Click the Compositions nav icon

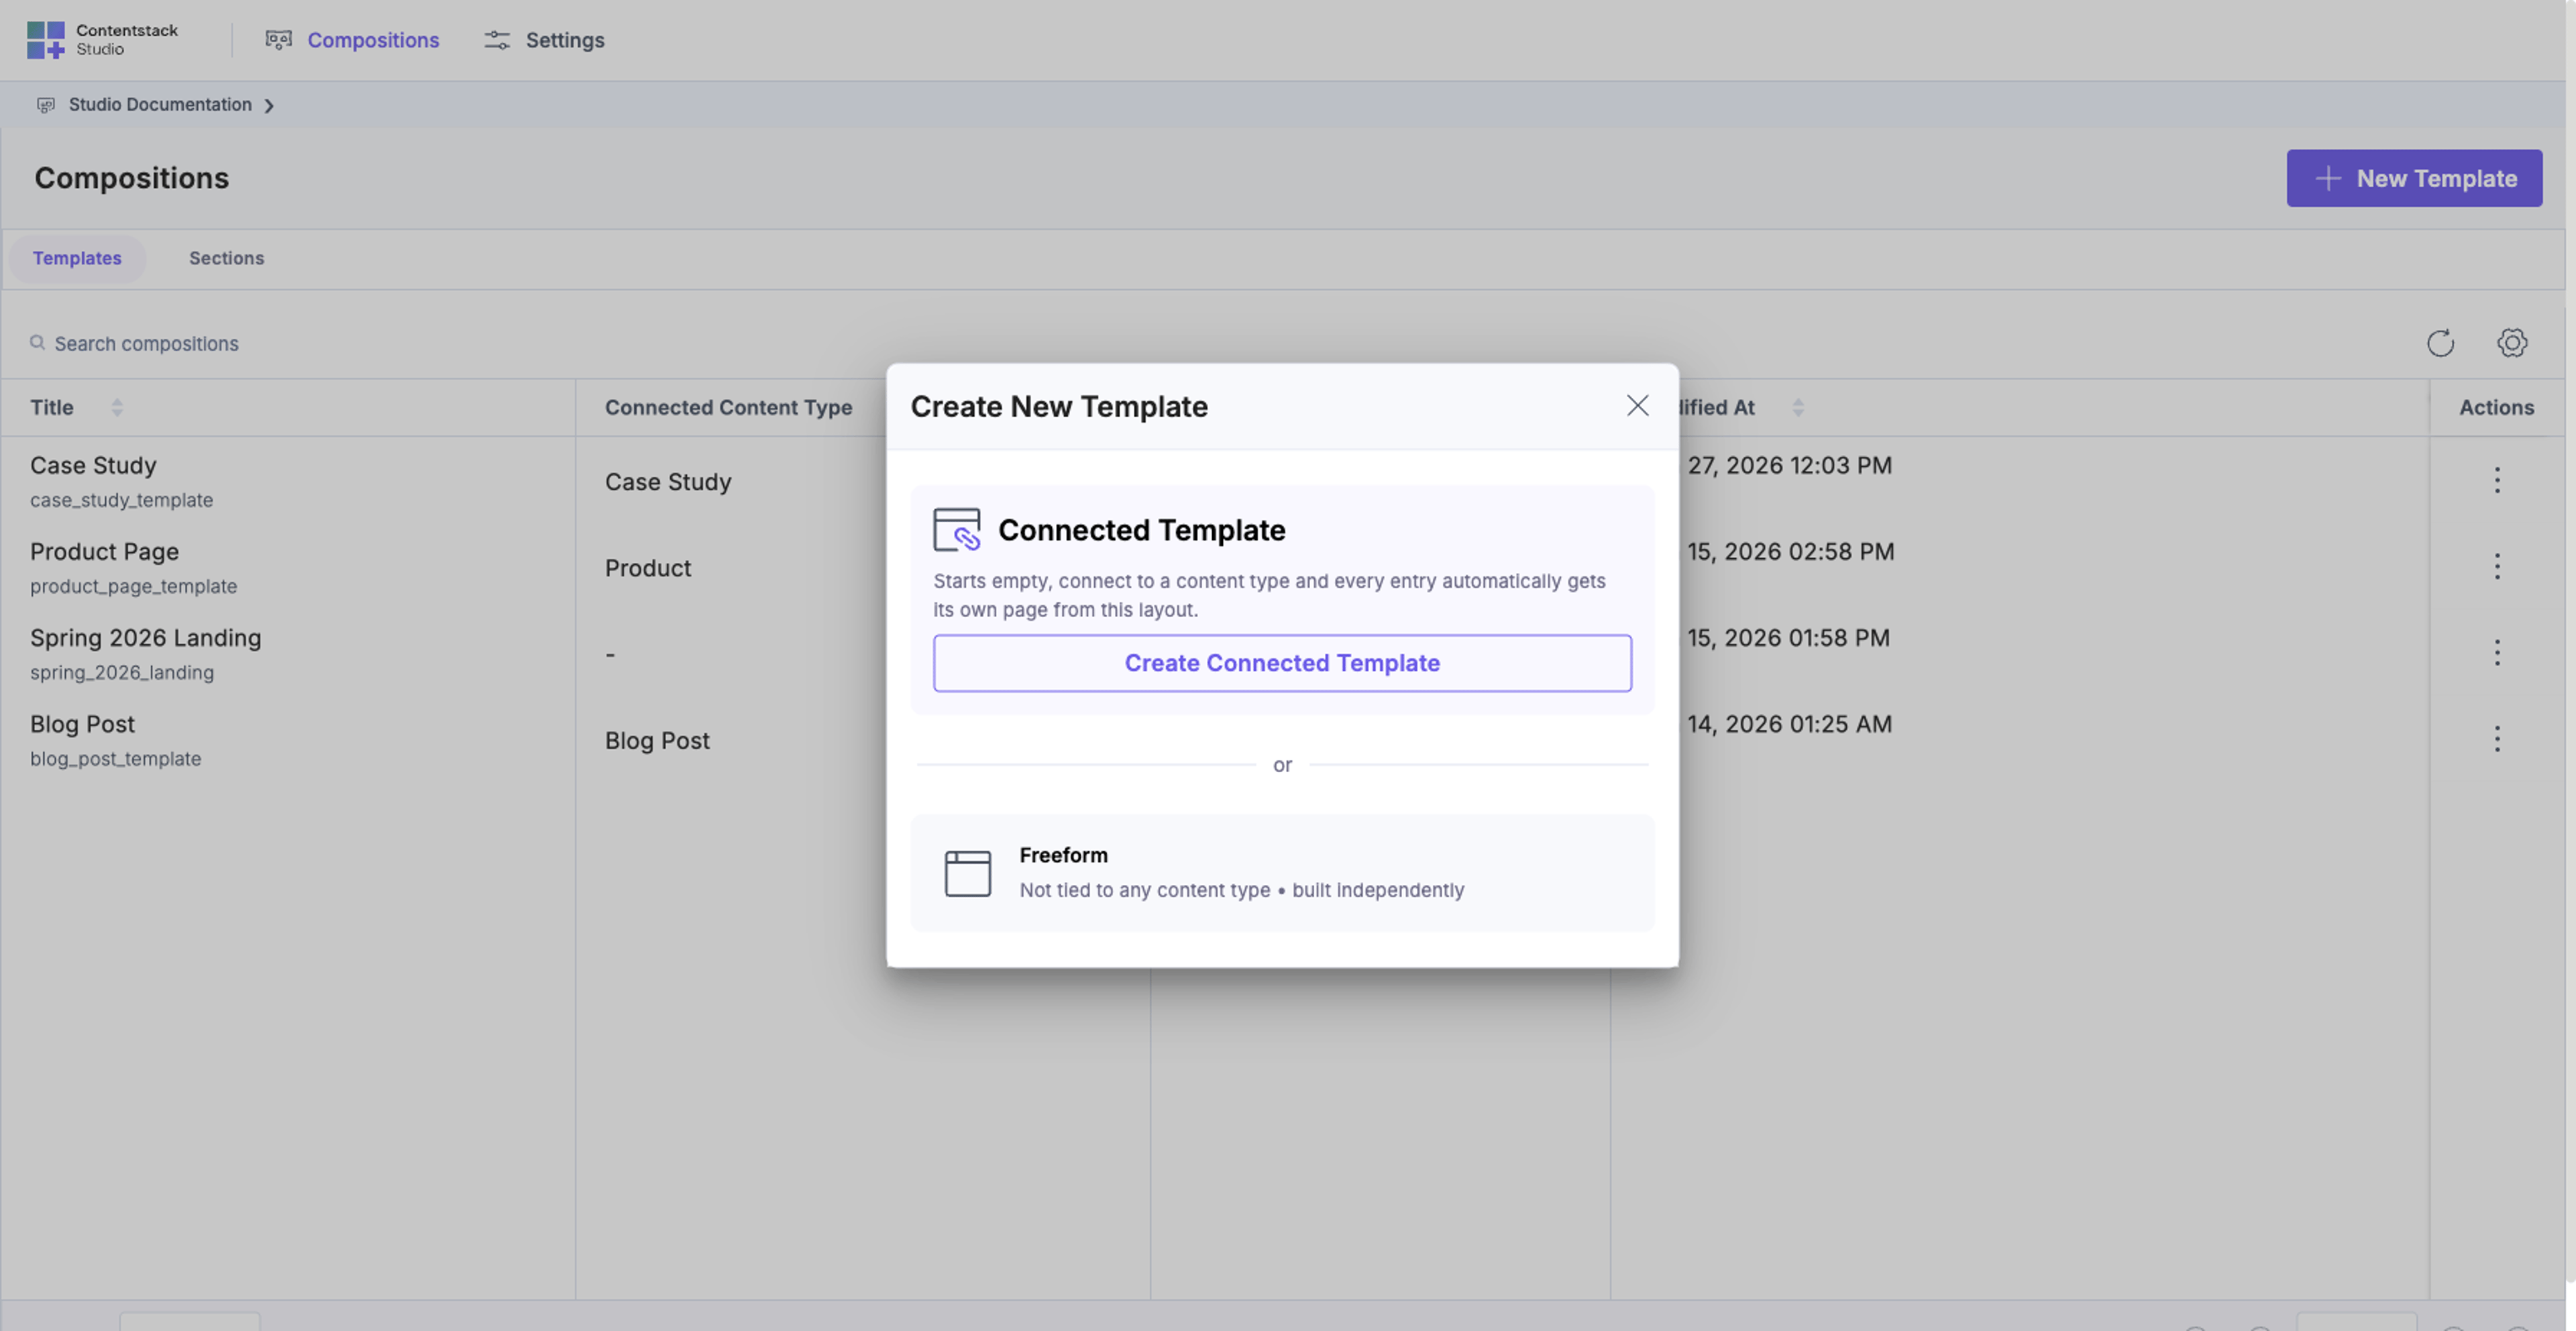pyautogui.click(x=278, y=40)
